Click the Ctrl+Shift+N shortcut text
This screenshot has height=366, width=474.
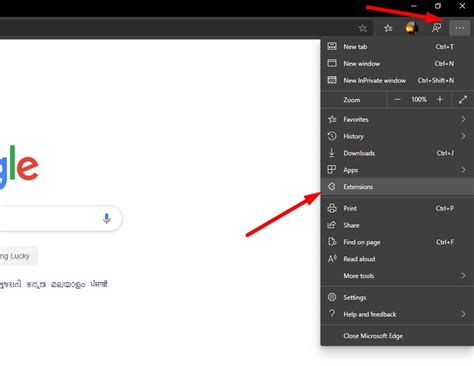click(x=436, y=80)
